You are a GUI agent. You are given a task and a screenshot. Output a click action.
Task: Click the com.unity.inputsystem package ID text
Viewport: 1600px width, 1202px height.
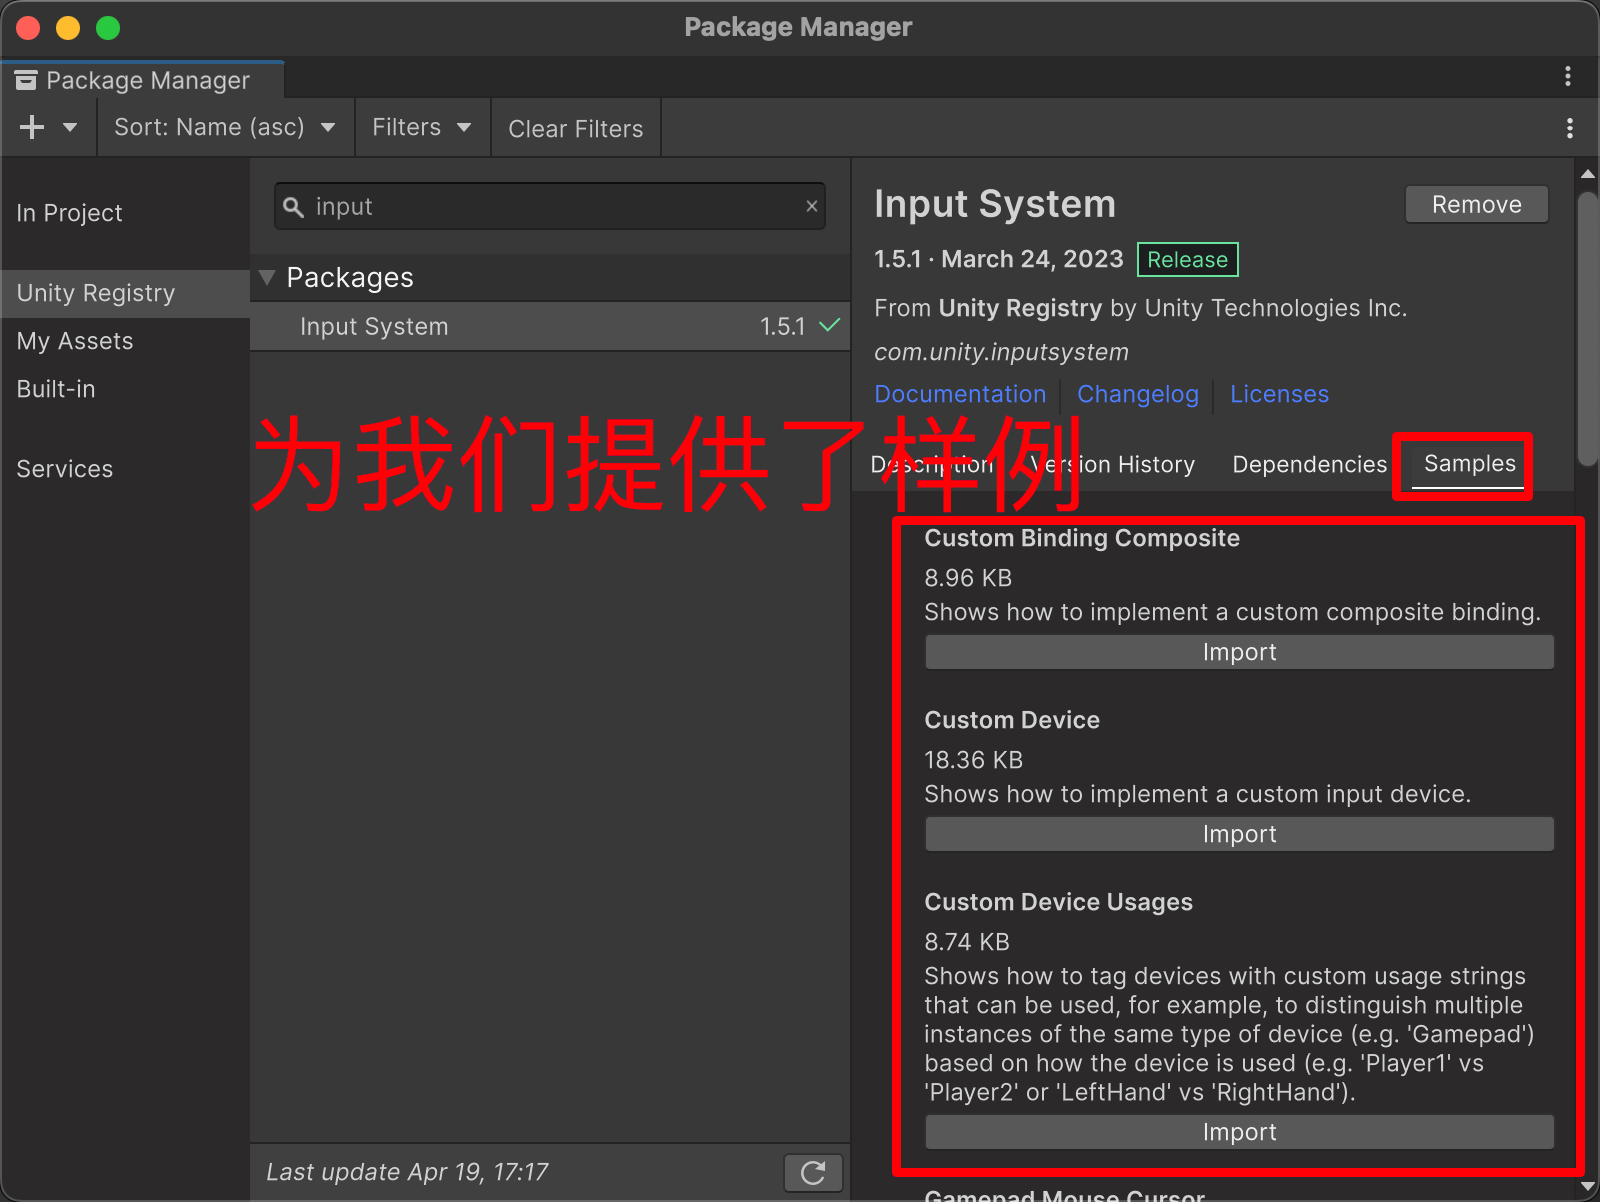[x=1001, y=352]
